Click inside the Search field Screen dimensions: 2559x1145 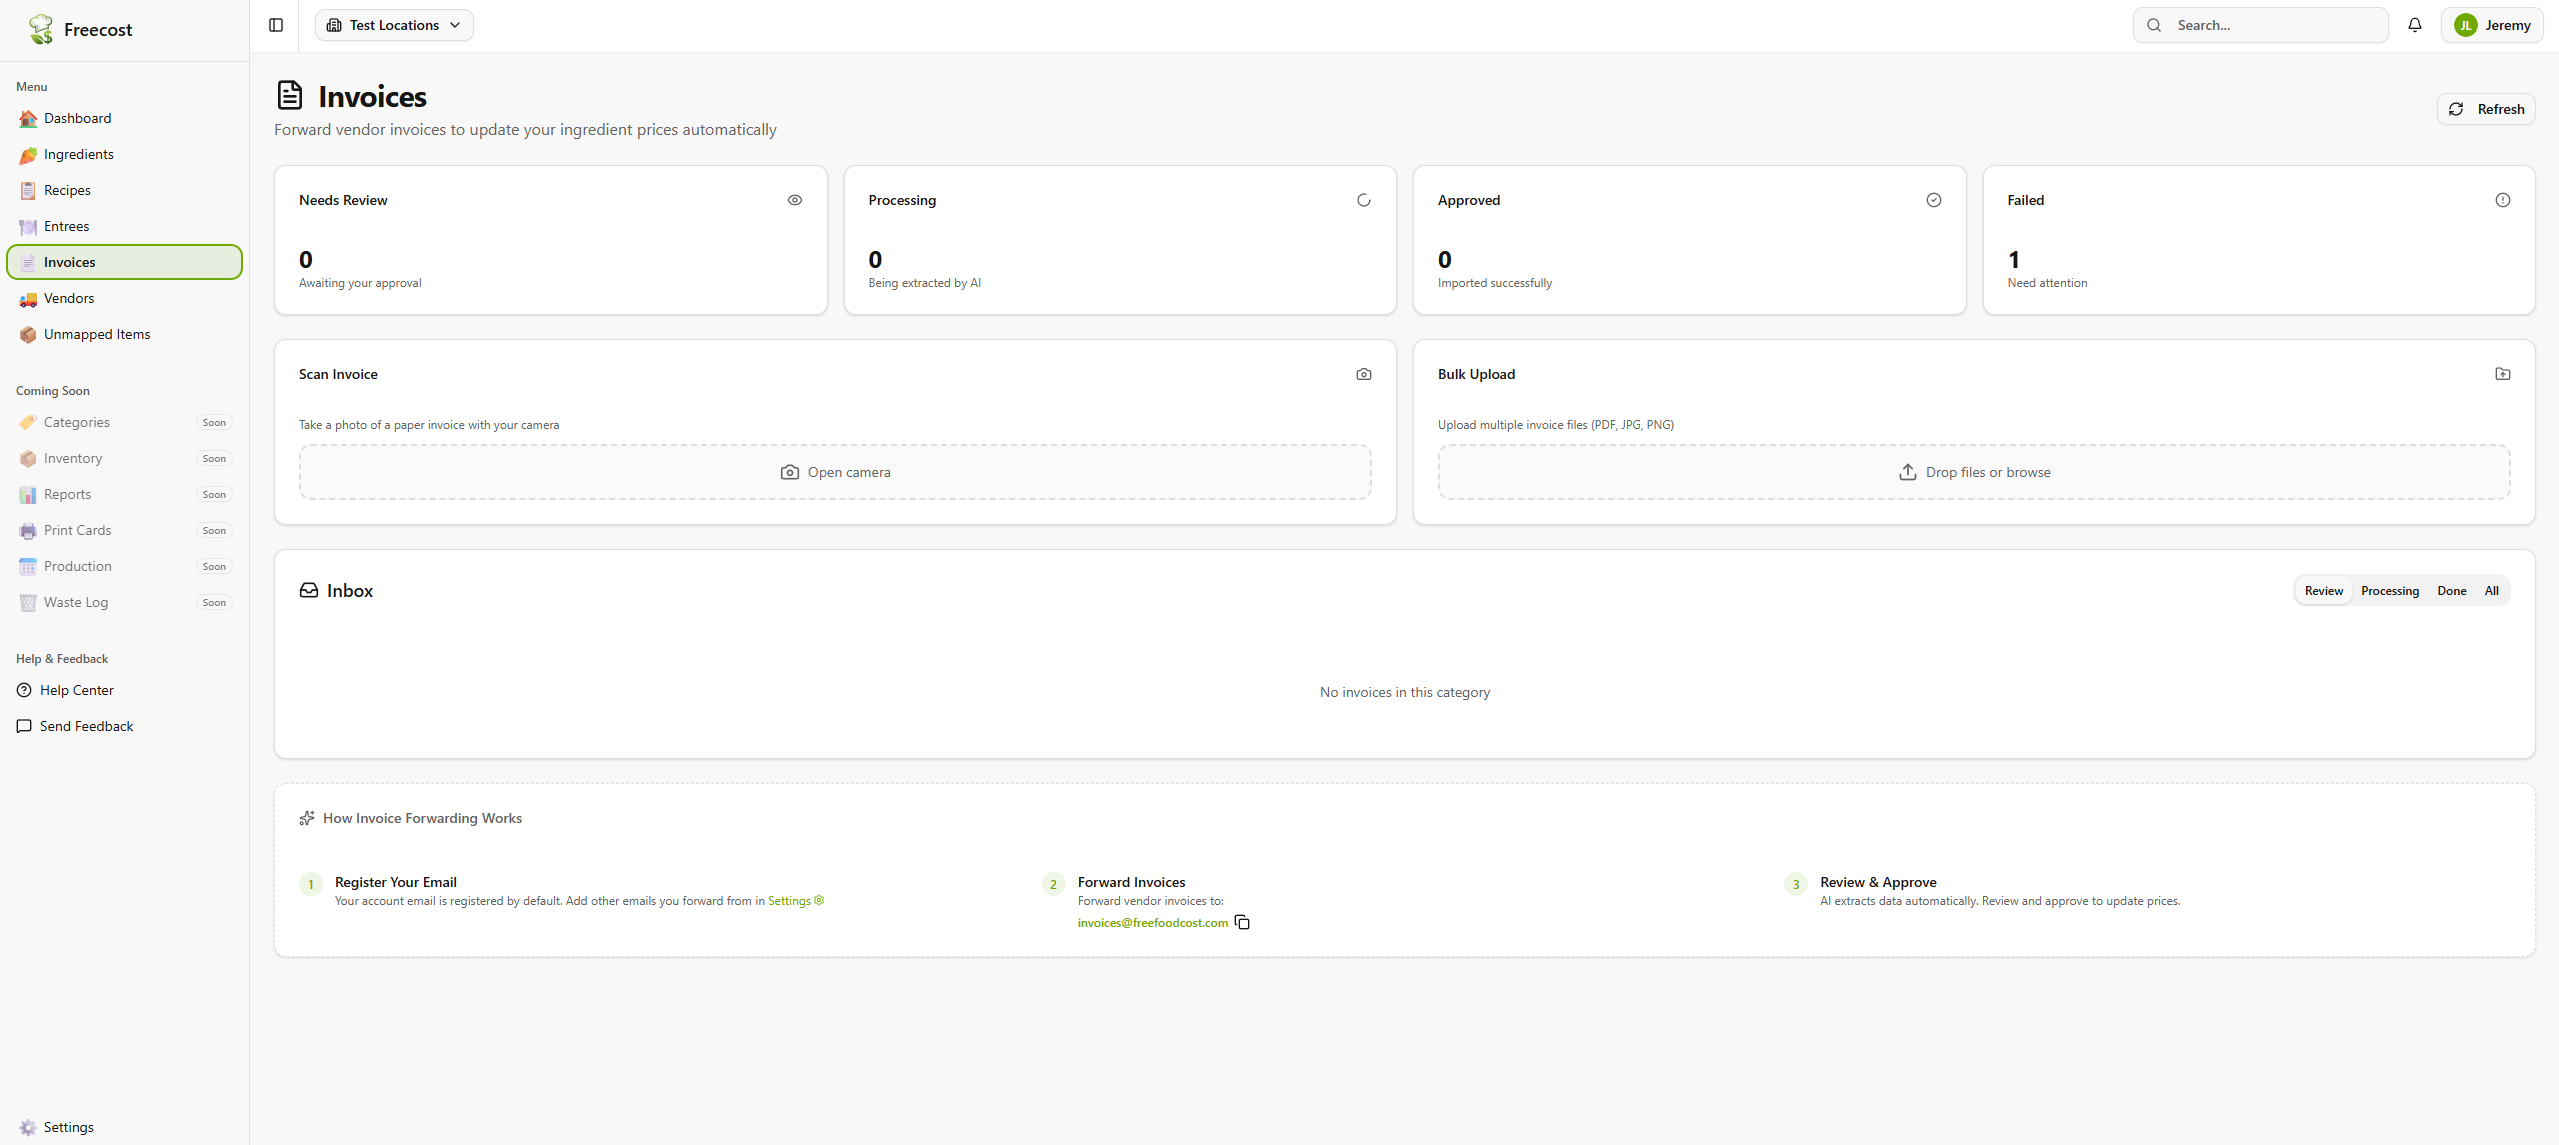pos(2262,25)
